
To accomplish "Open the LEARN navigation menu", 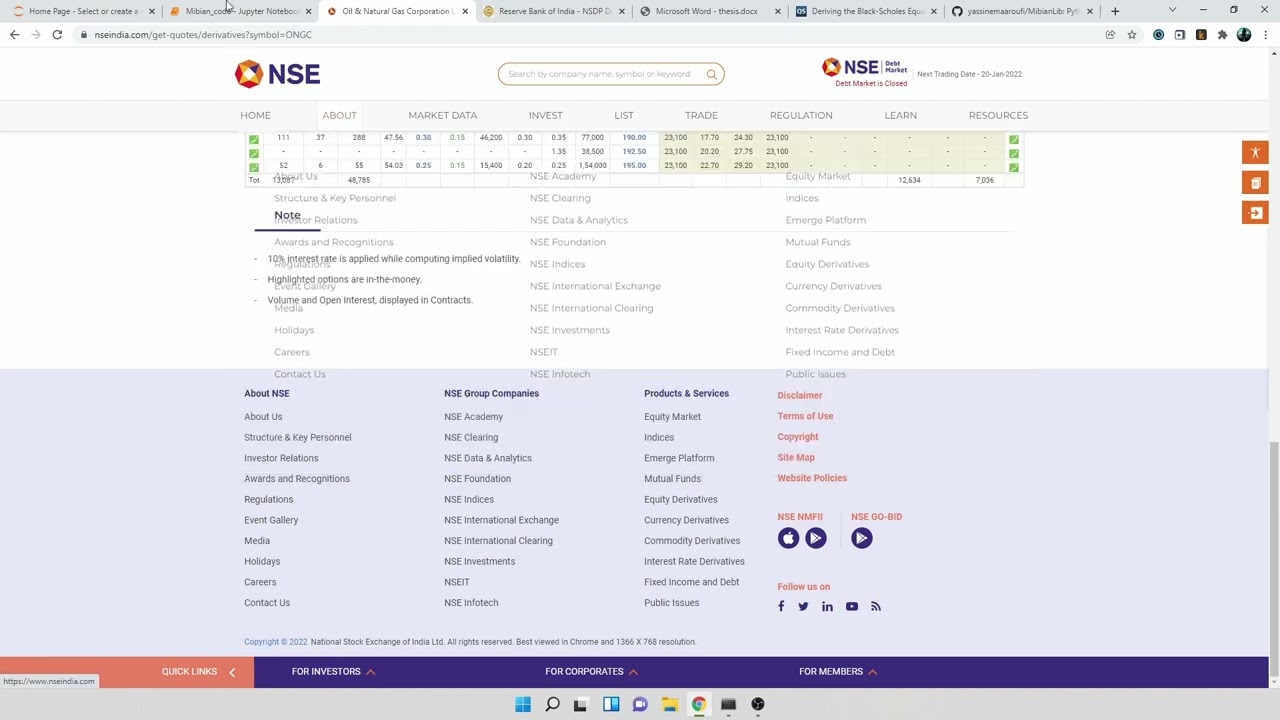I will click(900, 115).
